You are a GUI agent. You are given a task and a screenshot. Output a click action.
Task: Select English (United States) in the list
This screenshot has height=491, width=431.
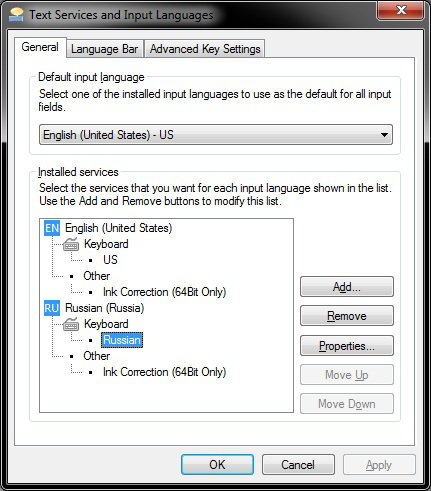119,228
